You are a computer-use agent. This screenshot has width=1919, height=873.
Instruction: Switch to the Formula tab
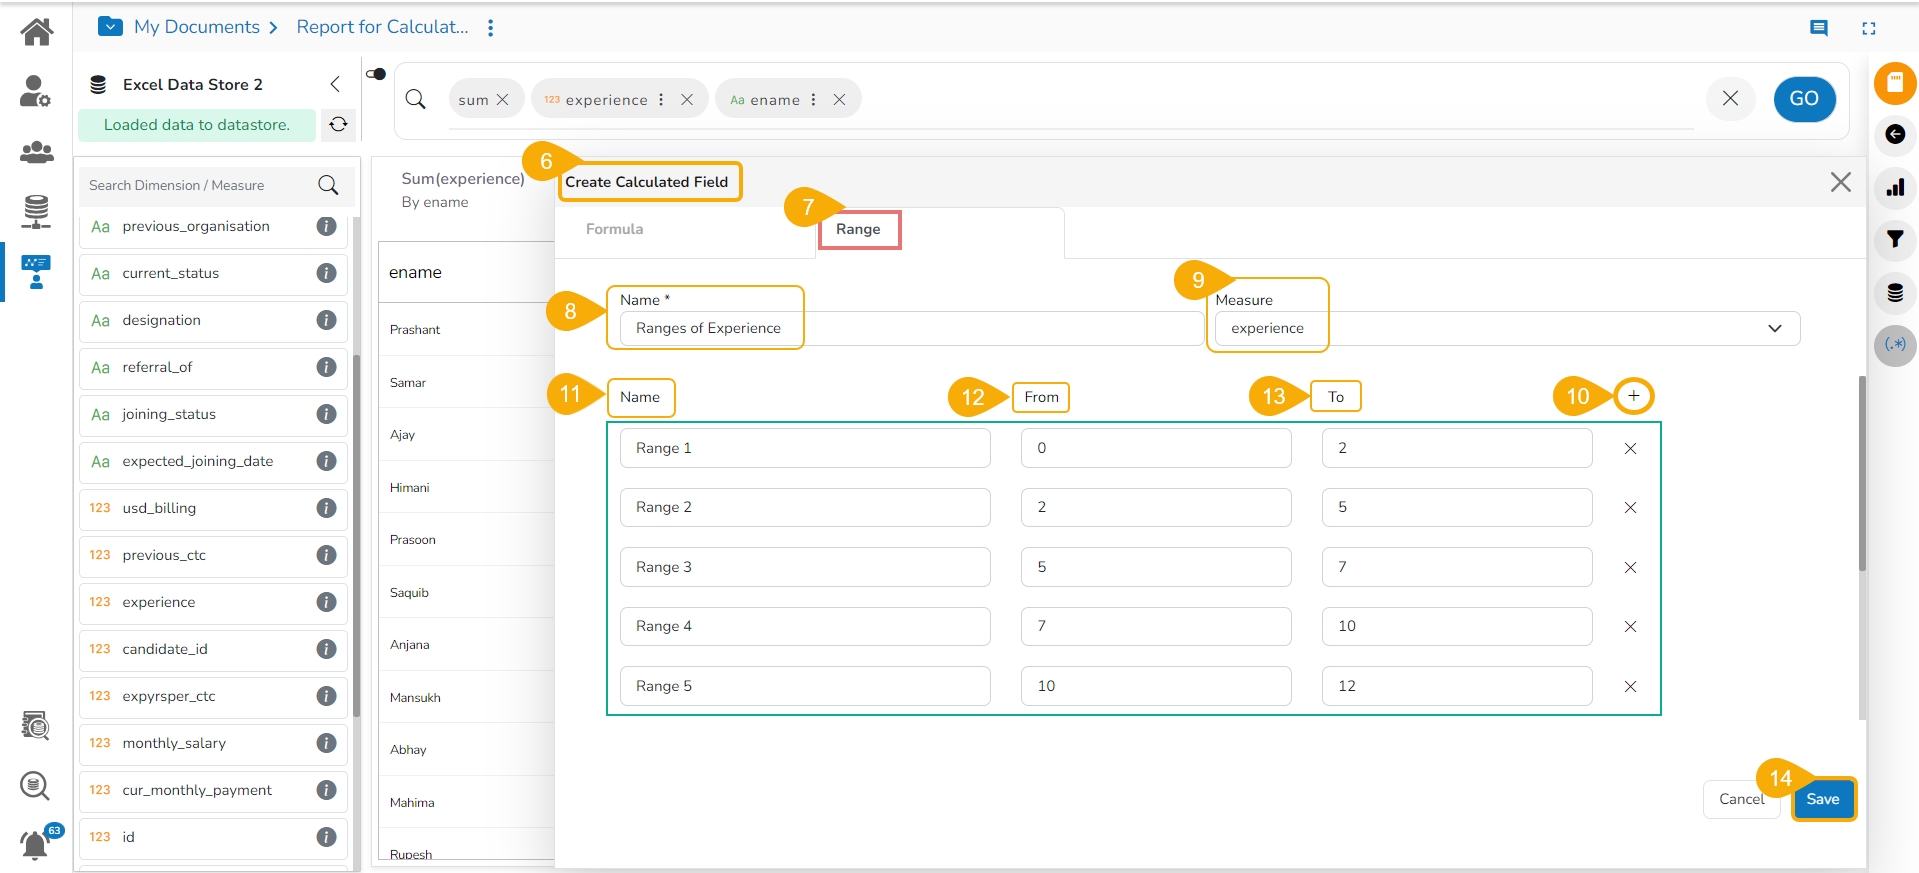(614, 229)
